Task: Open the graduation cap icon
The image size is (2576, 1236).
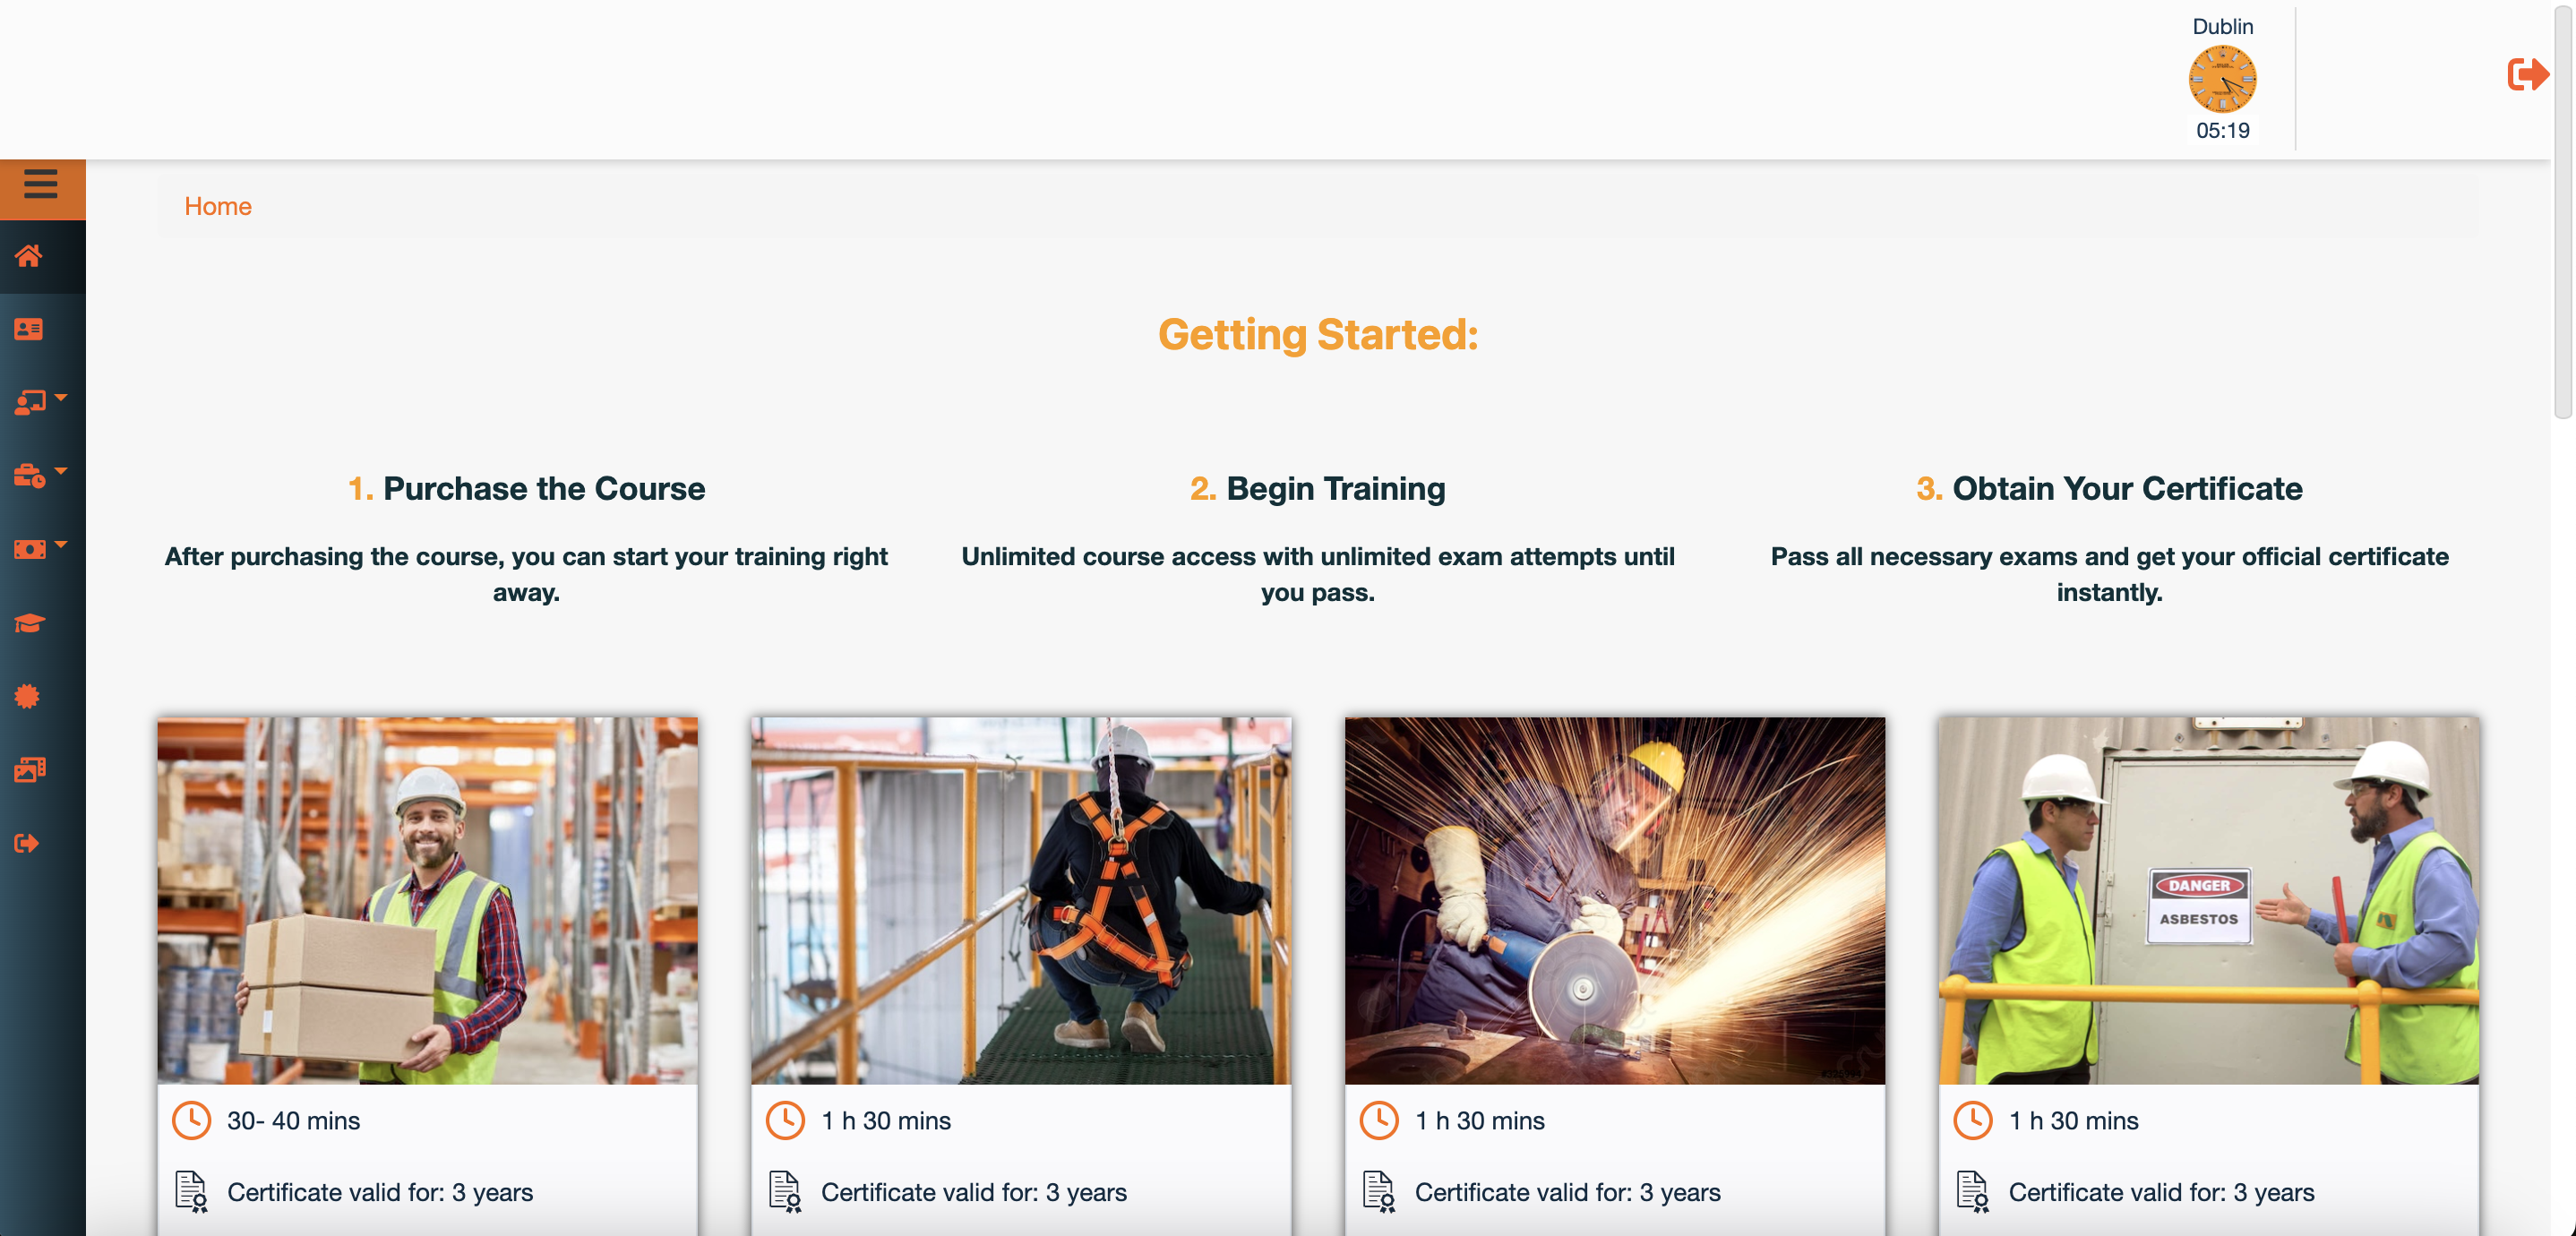Action: [x=29, y=623]
